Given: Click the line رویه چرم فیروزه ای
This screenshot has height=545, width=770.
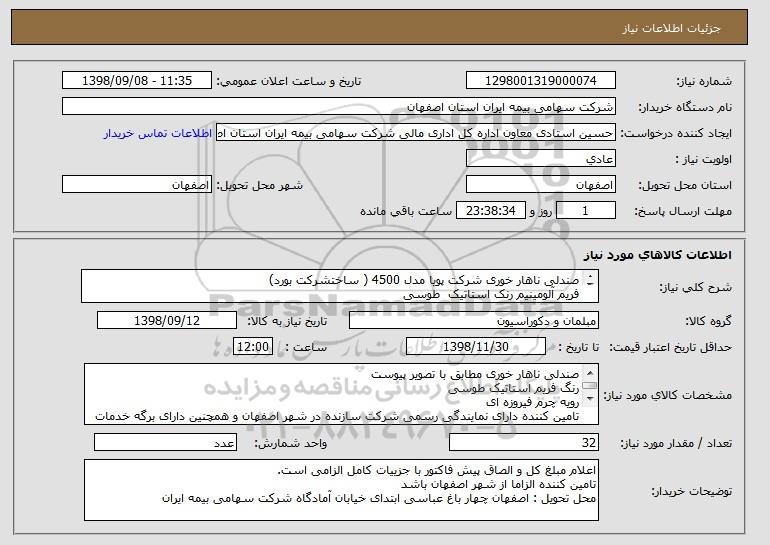Looking at the screenshot, I should coord(532,402).
